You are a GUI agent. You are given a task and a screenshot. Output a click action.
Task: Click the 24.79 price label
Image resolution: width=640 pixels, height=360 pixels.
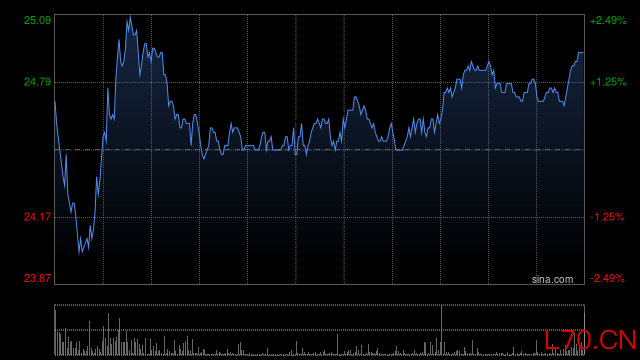[37, 82]
